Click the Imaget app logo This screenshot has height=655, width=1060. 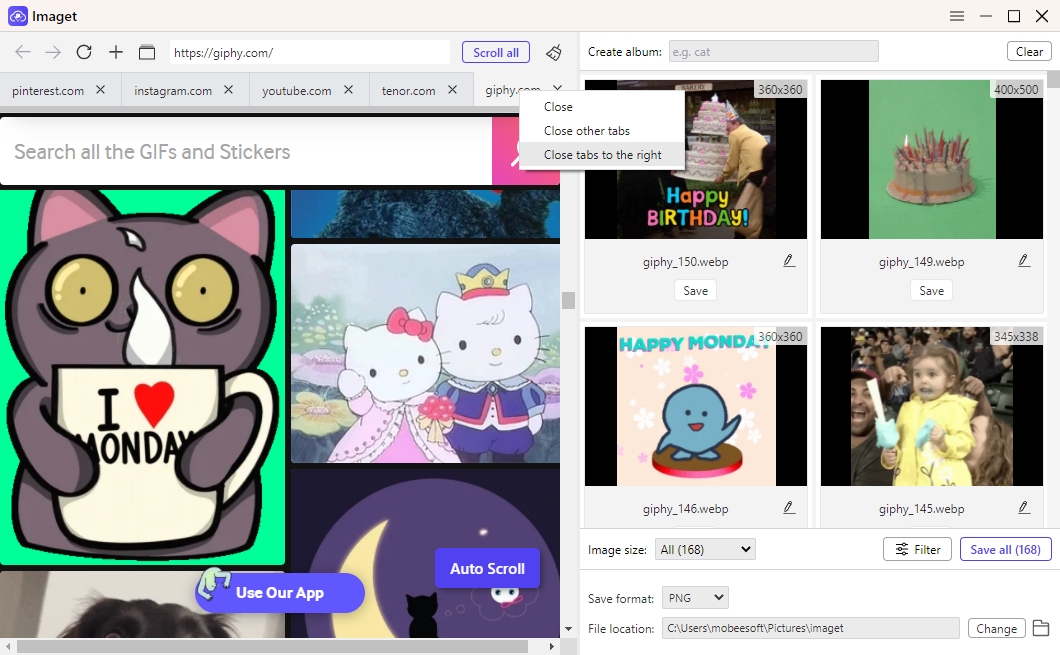pyautogui.click(x=18, y=16)
